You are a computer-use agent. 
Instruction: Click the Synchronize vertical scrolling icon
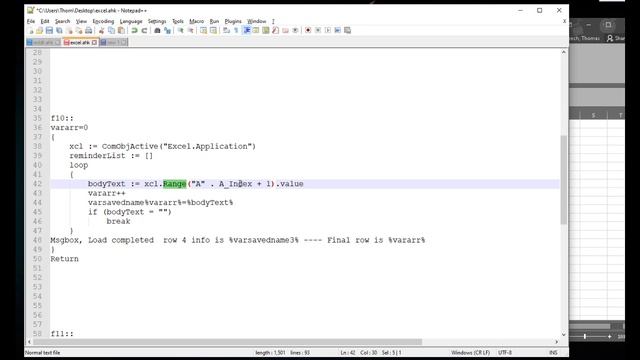point(203,31)
